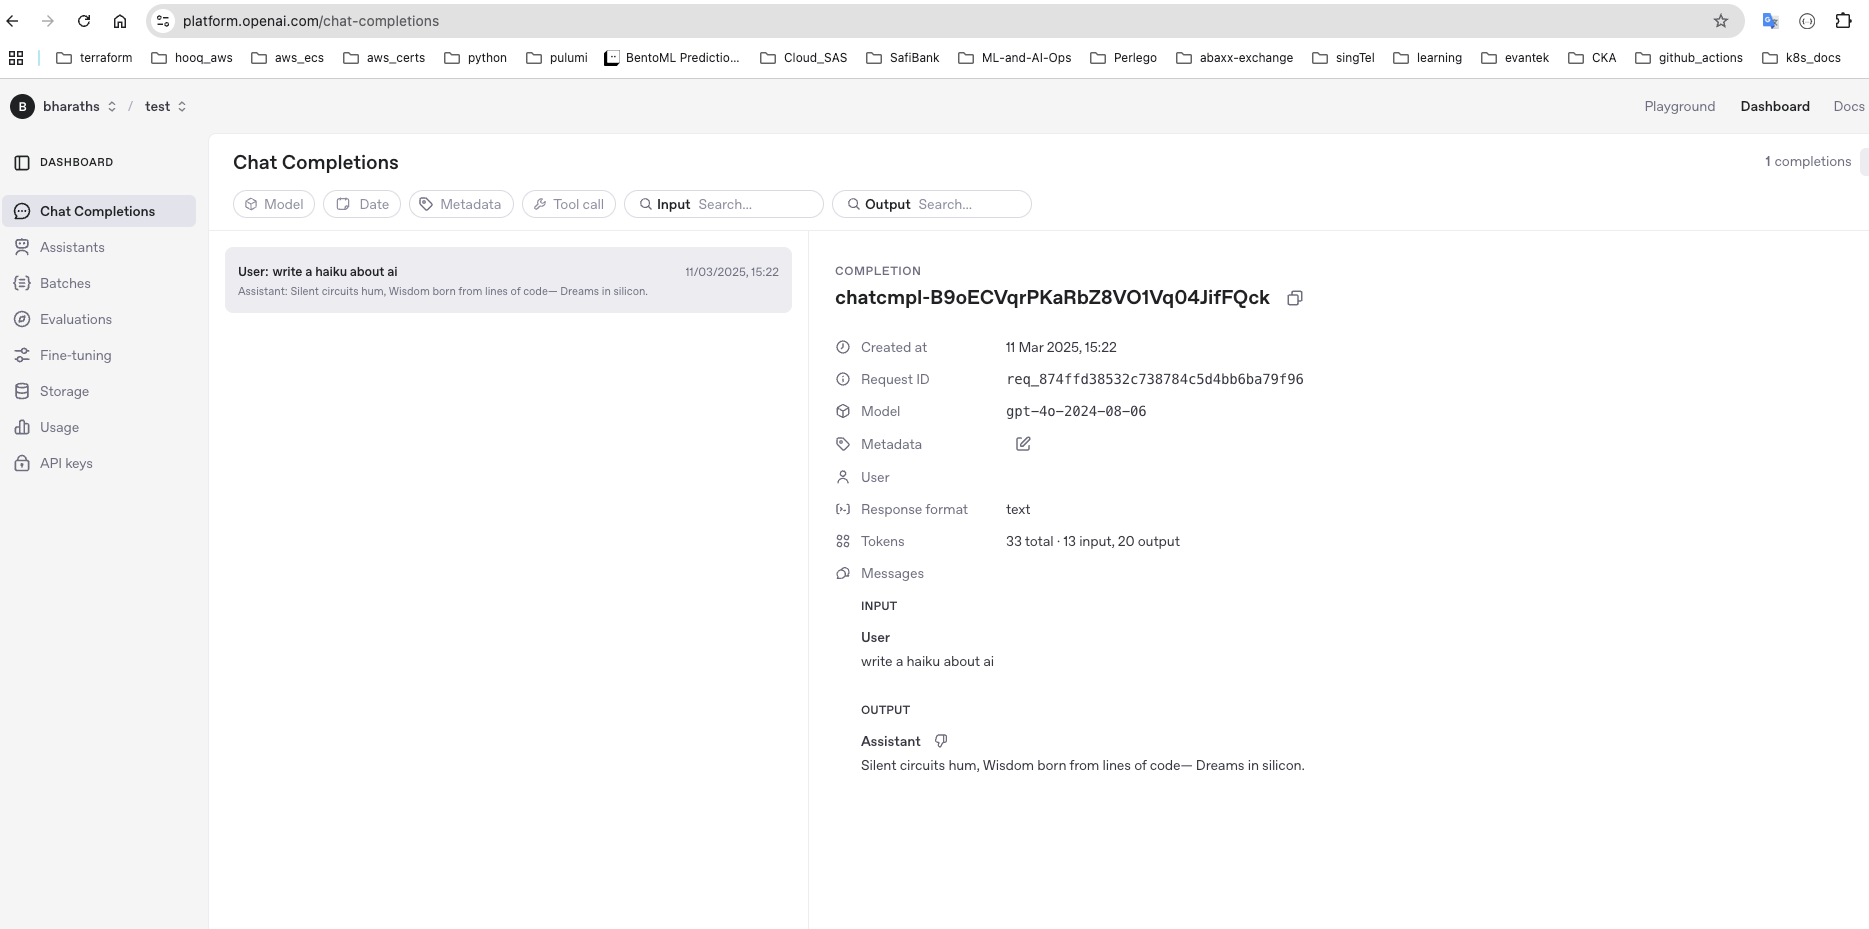1869x929 pixels.
Task: Click the model value gpt-4o-2024-08-06
Action: click(1076, 411)
